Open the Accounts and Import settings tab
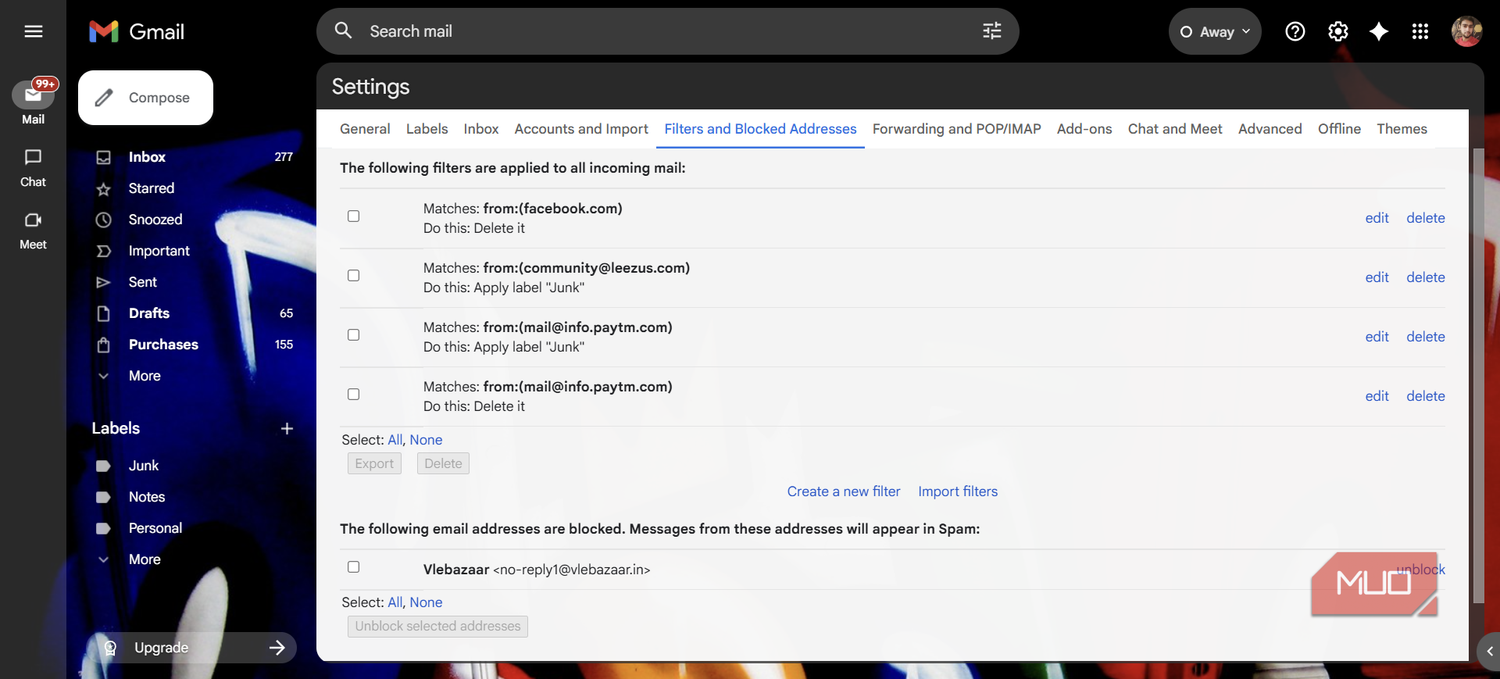The width and height of the screenshot is (1500, 679). [x=581, y=128]
